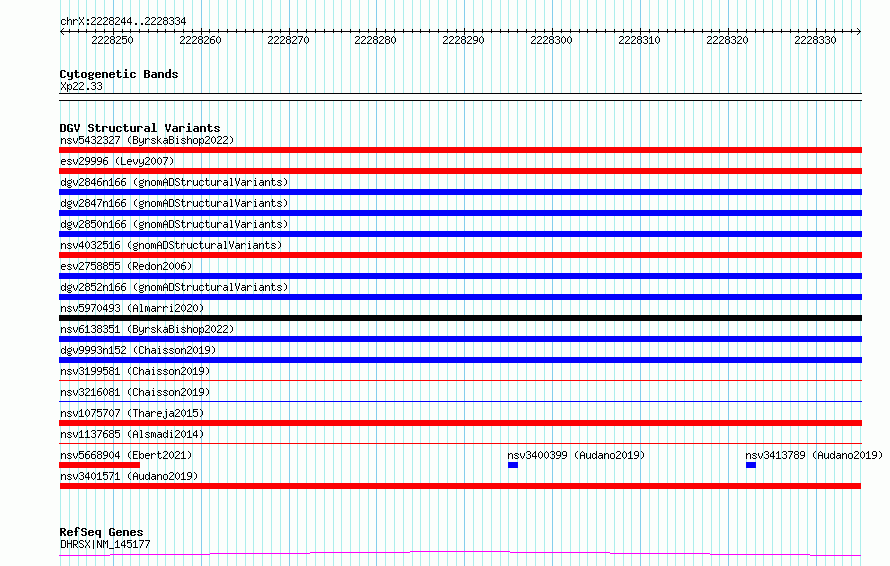This screenshot has width=890, height=566.
Task: Click ruler position 2228270
Action: [288, 40]
